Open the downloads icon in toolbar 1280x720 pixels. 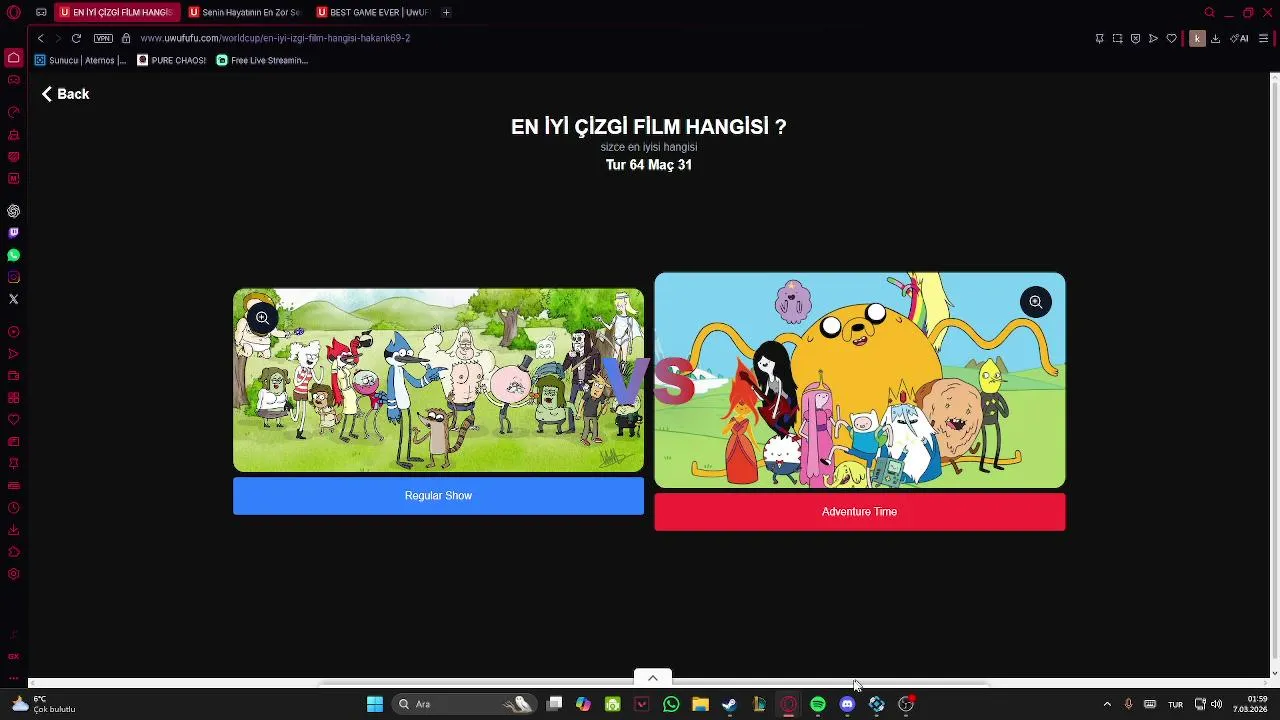click(x=1215, y=38)
